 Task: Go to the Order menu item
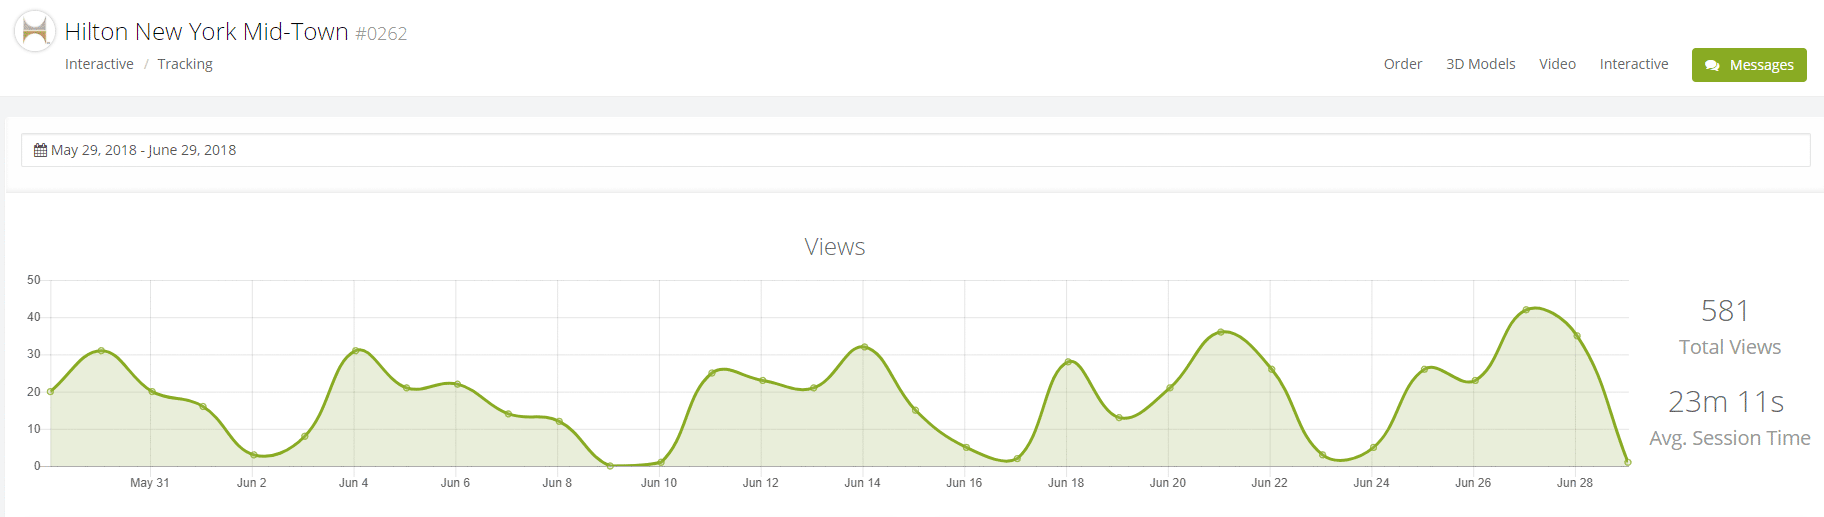(x=1403, y=64)
